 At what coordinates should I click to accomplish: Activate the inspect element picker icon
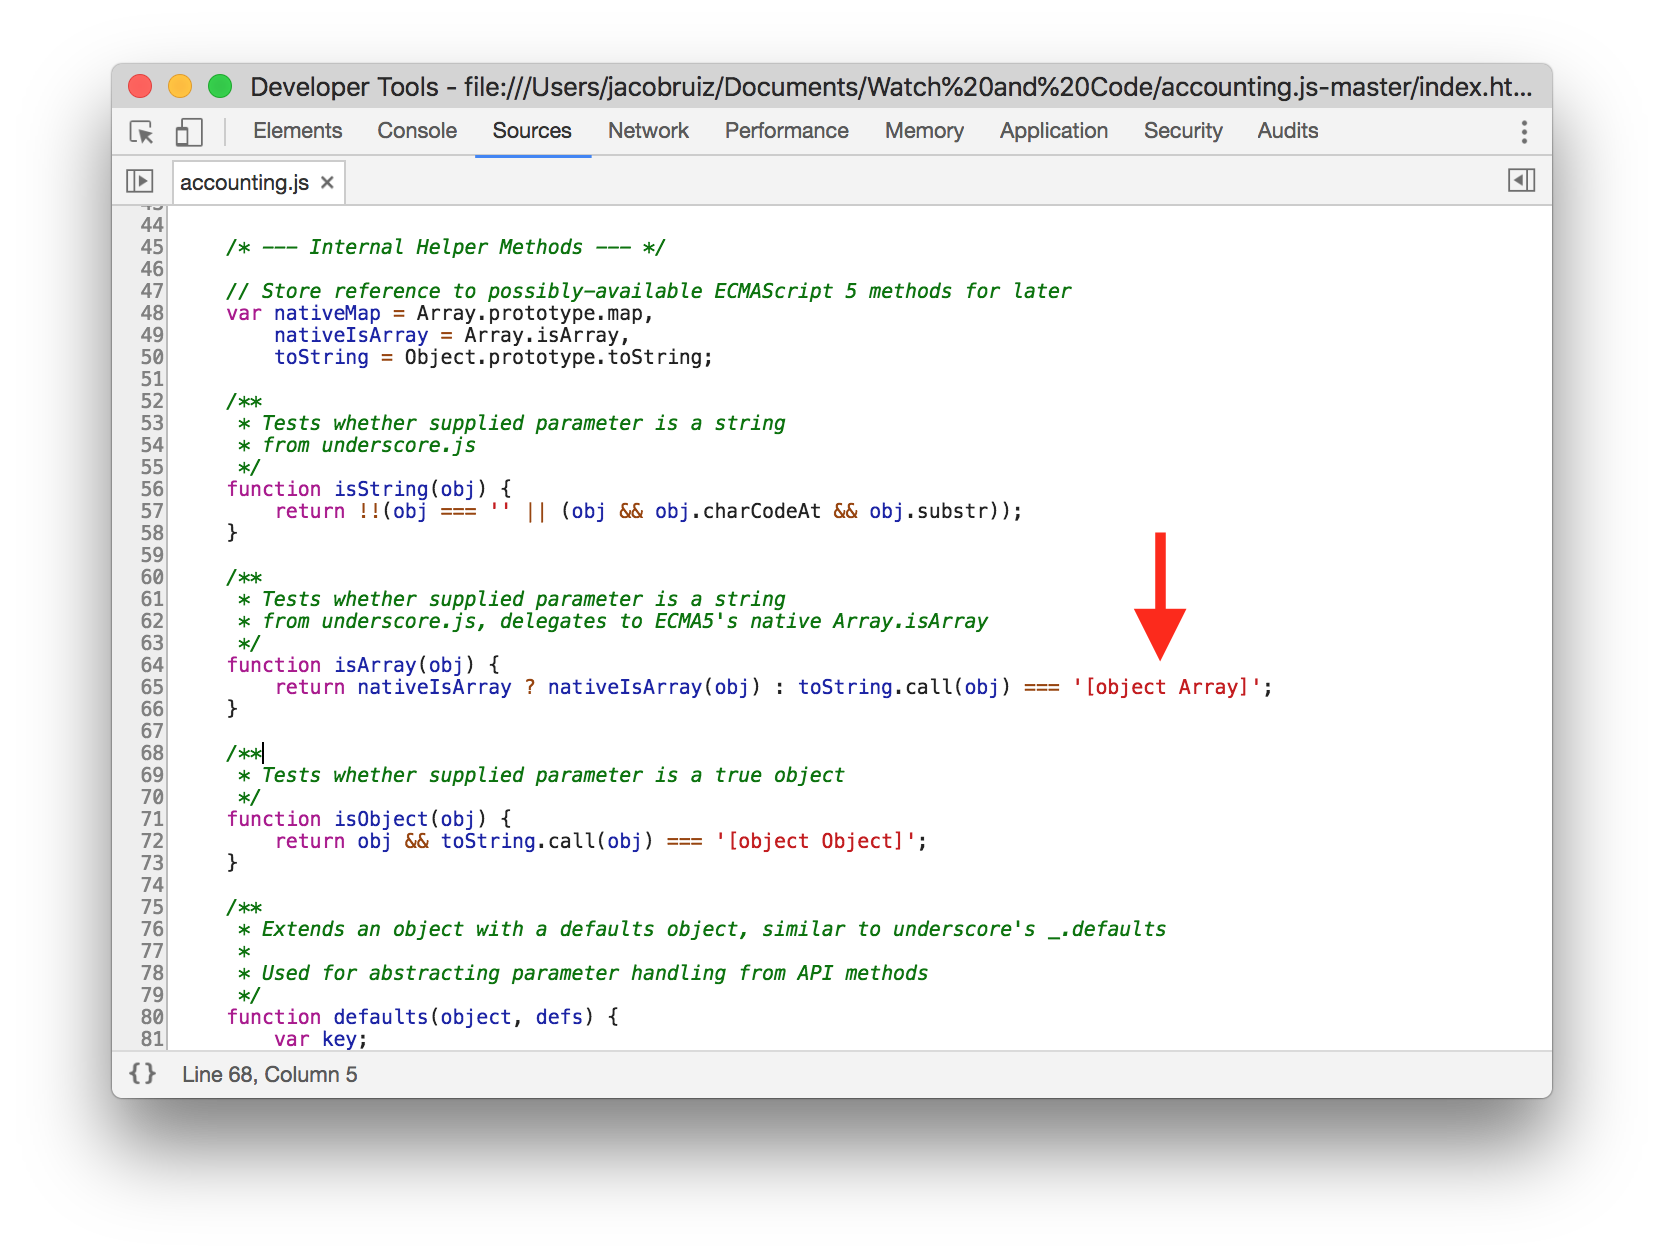141,132
